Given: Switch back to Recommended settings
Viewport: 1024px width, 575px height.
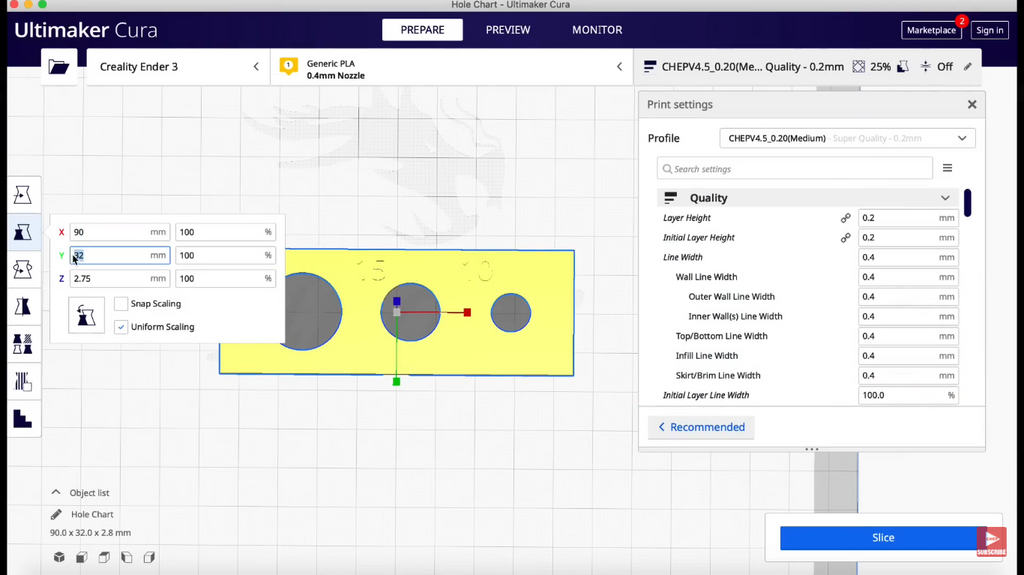Looking at the screenshot, I should click(701, 427).
